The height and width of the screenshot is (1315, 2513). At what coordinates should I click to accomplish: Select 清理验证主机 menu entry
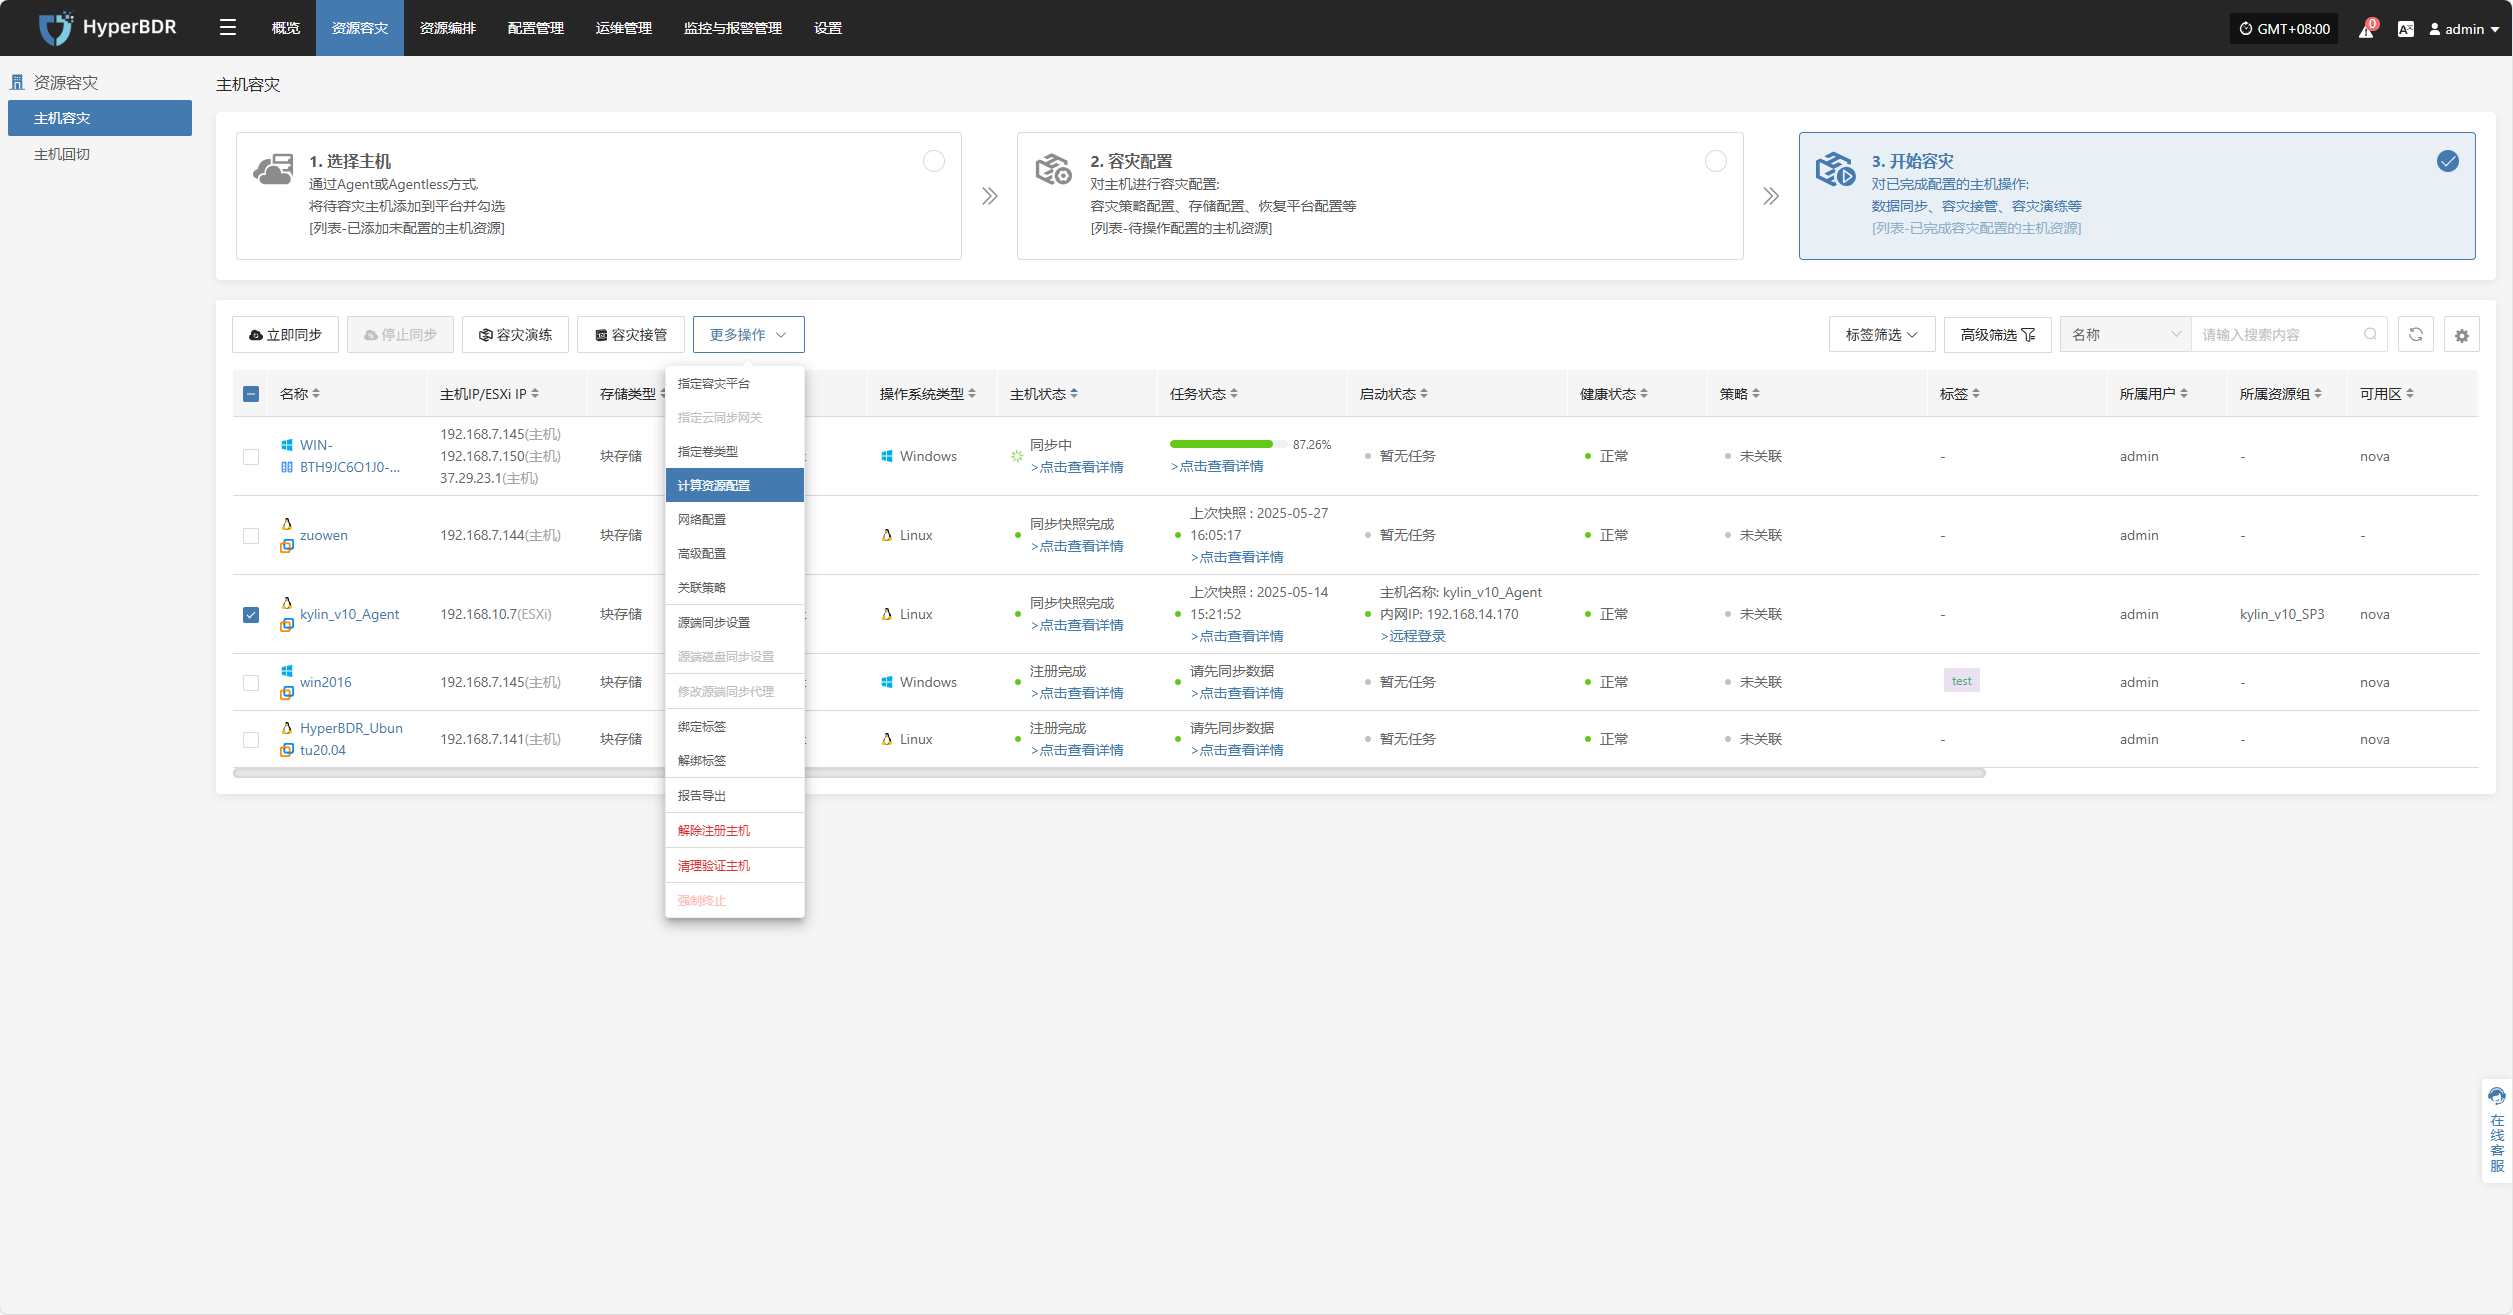pyautogui.click(x=735, y=866)
